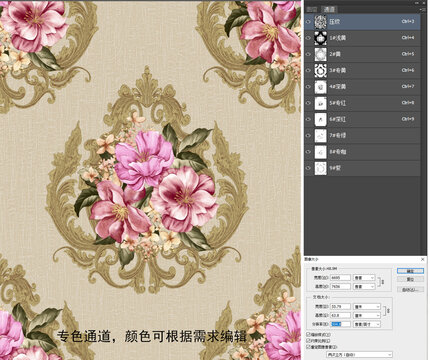Confirm Image Size with 确定 button

coord(410,271)
